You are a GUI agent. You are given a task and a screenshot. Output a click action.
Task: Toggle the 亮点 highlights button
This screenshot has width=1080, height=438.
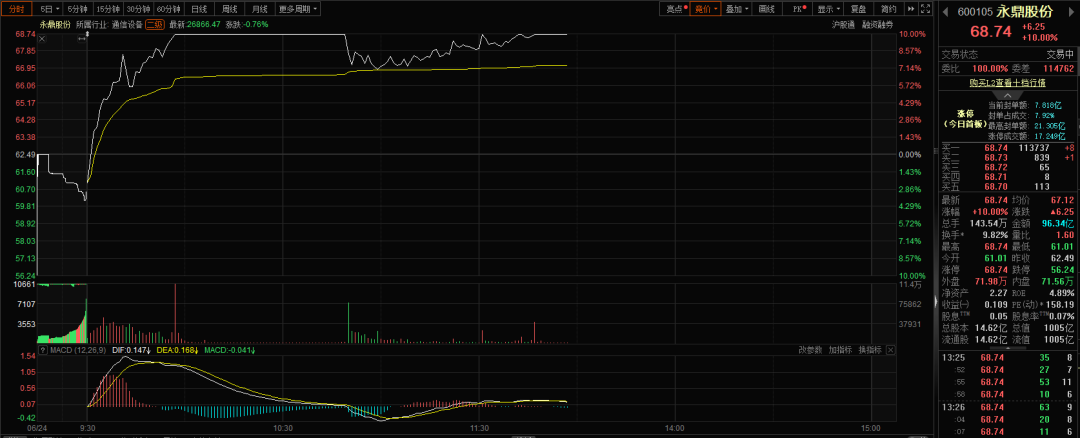pyautogui.click(x=675, y=9)
